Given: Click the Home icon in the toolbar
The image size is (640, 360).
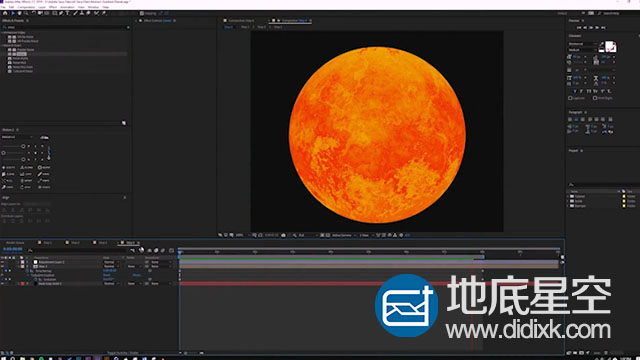Looking at the screenshot, I should coord(5,13).
